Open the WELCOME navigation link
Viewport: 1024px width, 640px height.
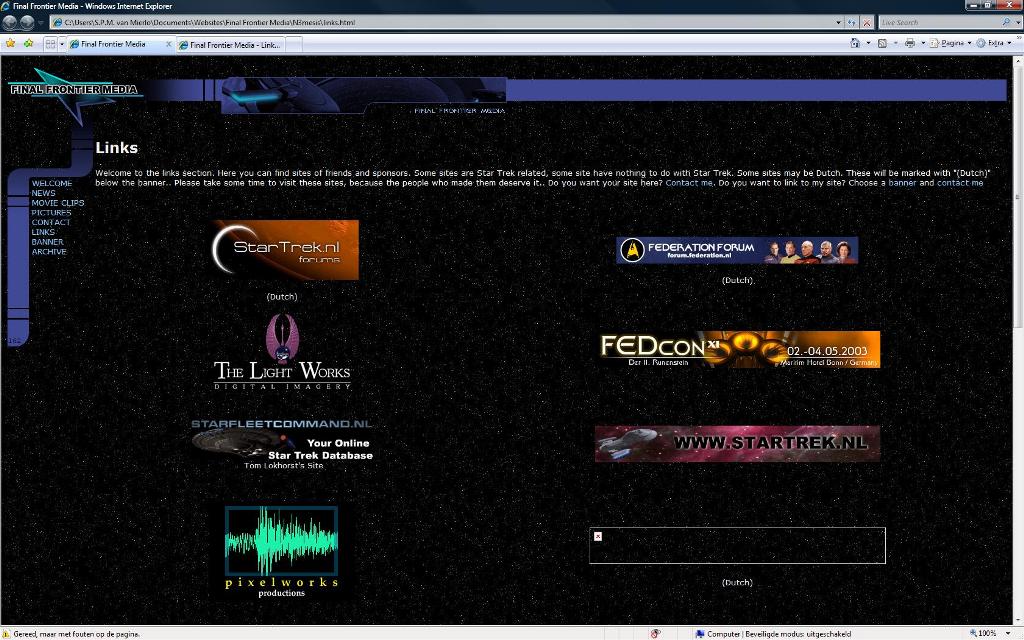[52, 184]
